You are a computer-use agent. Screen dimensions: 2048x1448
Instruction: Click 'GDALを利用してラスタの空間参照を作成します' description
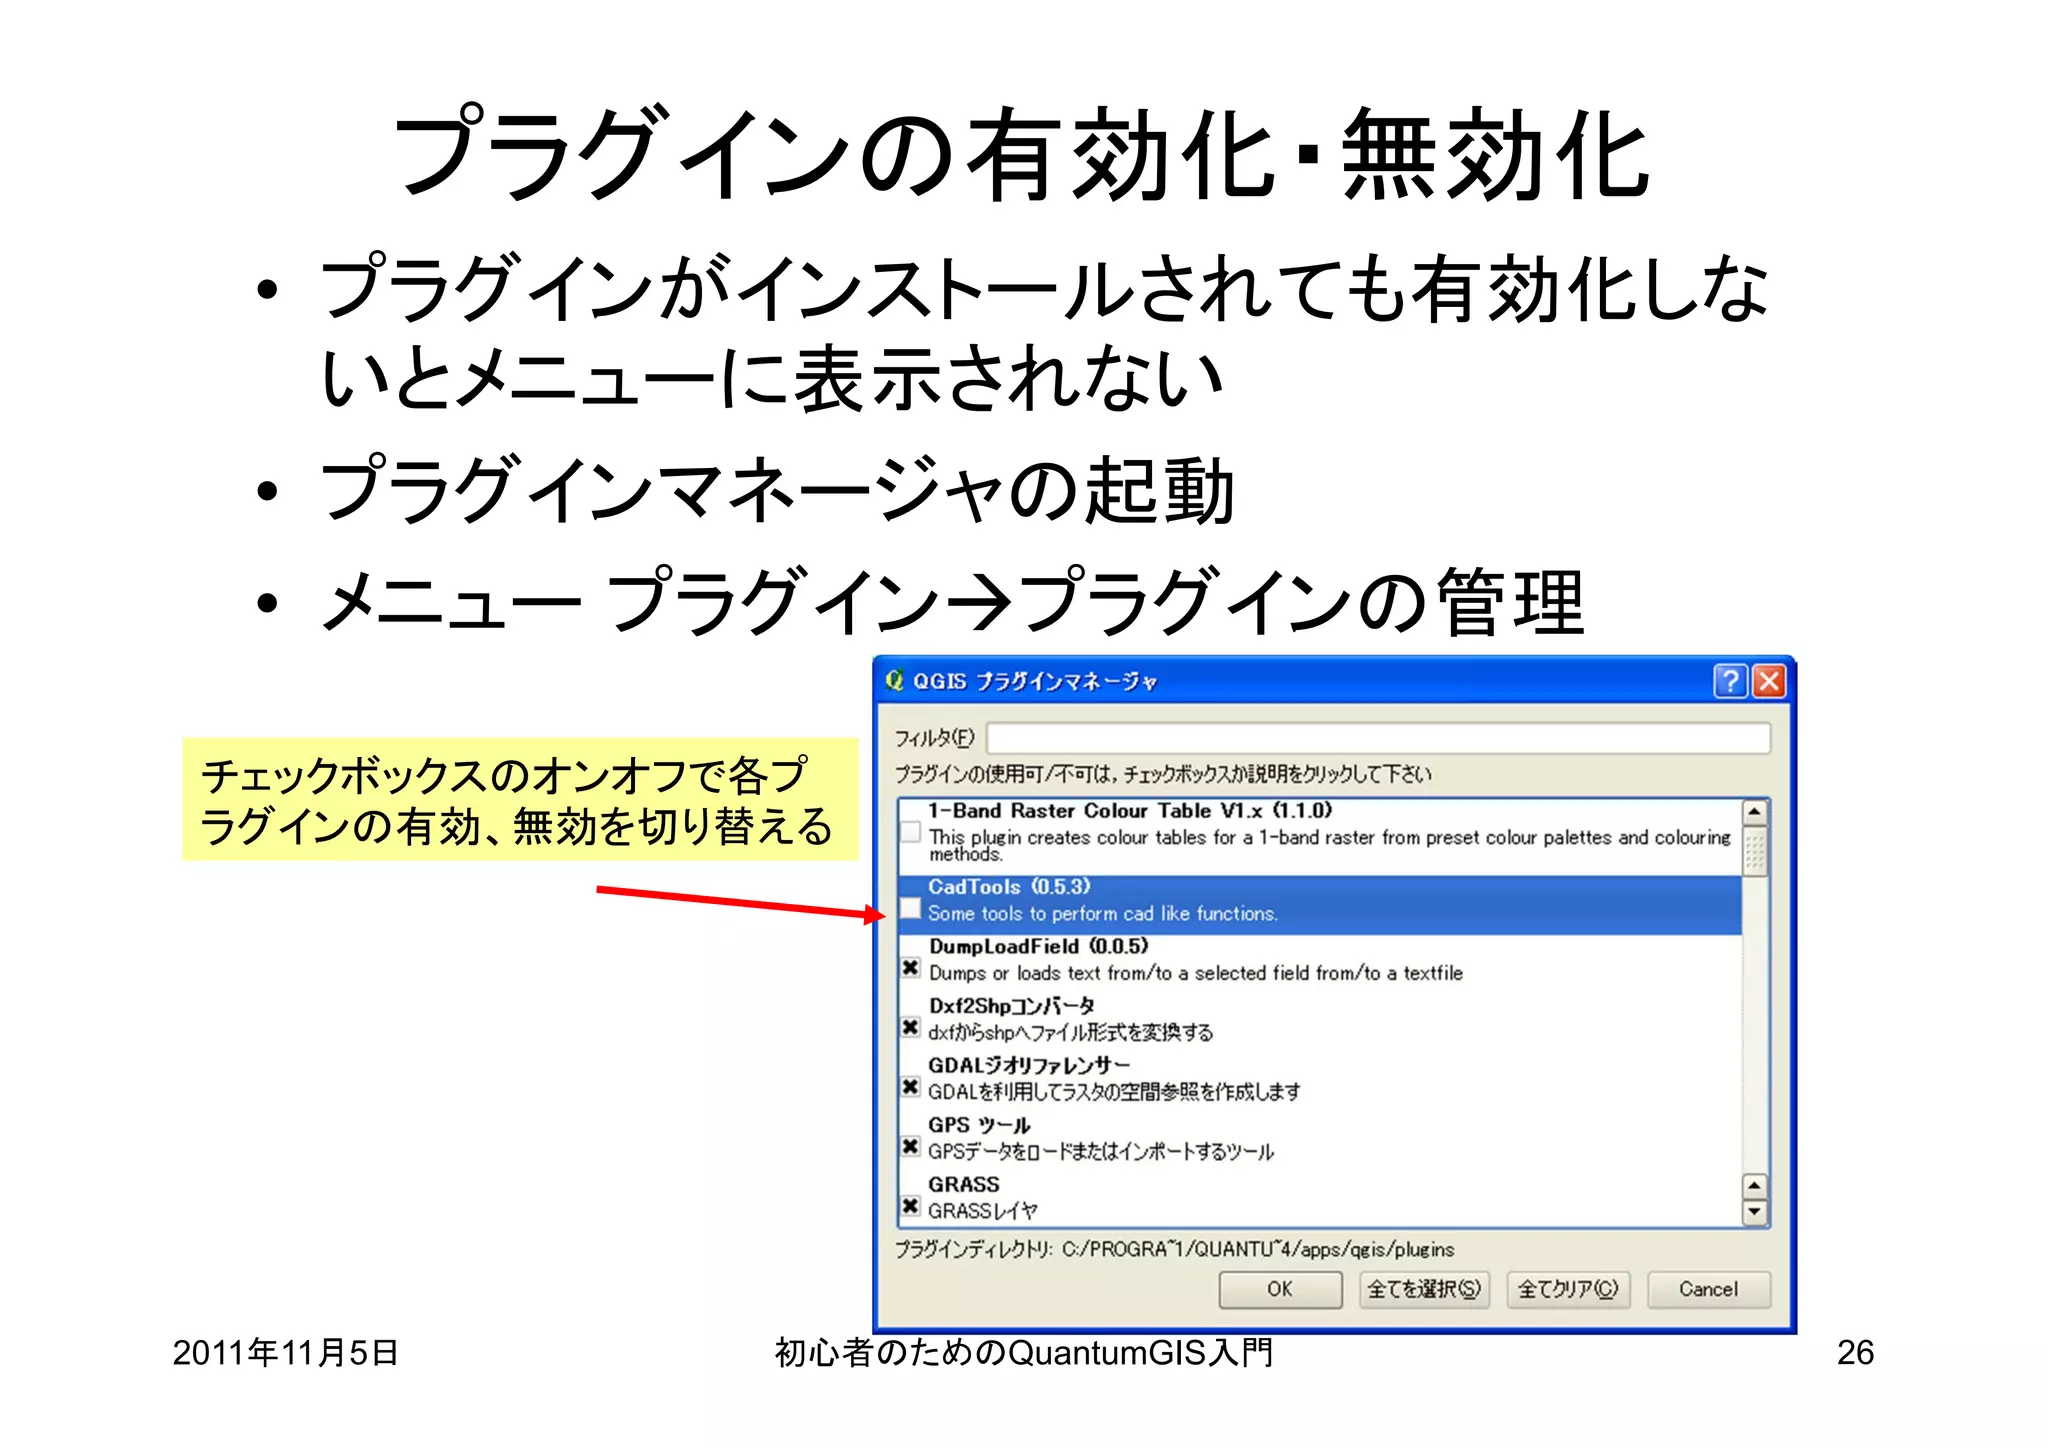(x=1114, y=1091)
